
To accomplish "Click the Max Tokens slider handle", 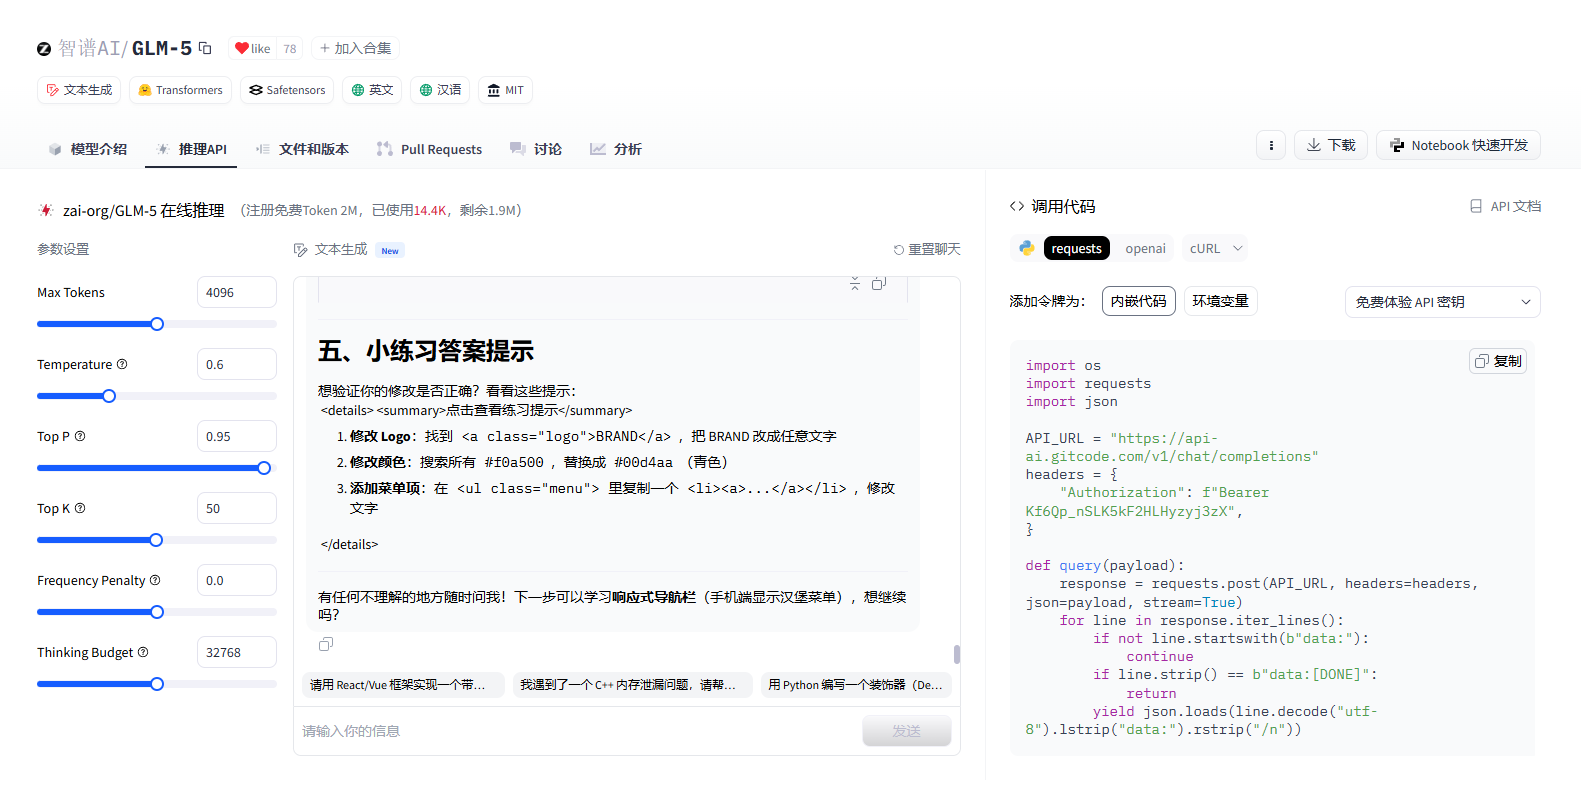I will (x=157, y=324).
